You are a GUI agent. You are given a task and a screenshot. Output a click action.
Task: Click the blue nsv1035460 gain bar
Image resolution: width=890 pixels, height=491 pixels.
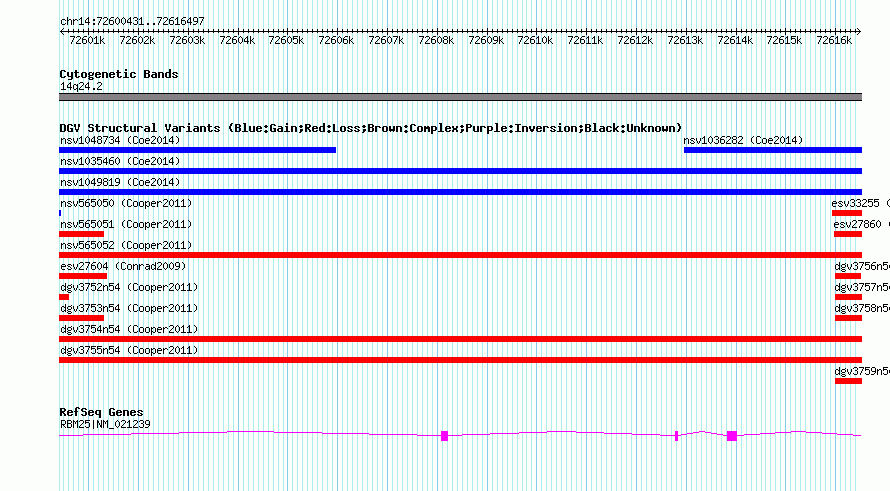460,171
